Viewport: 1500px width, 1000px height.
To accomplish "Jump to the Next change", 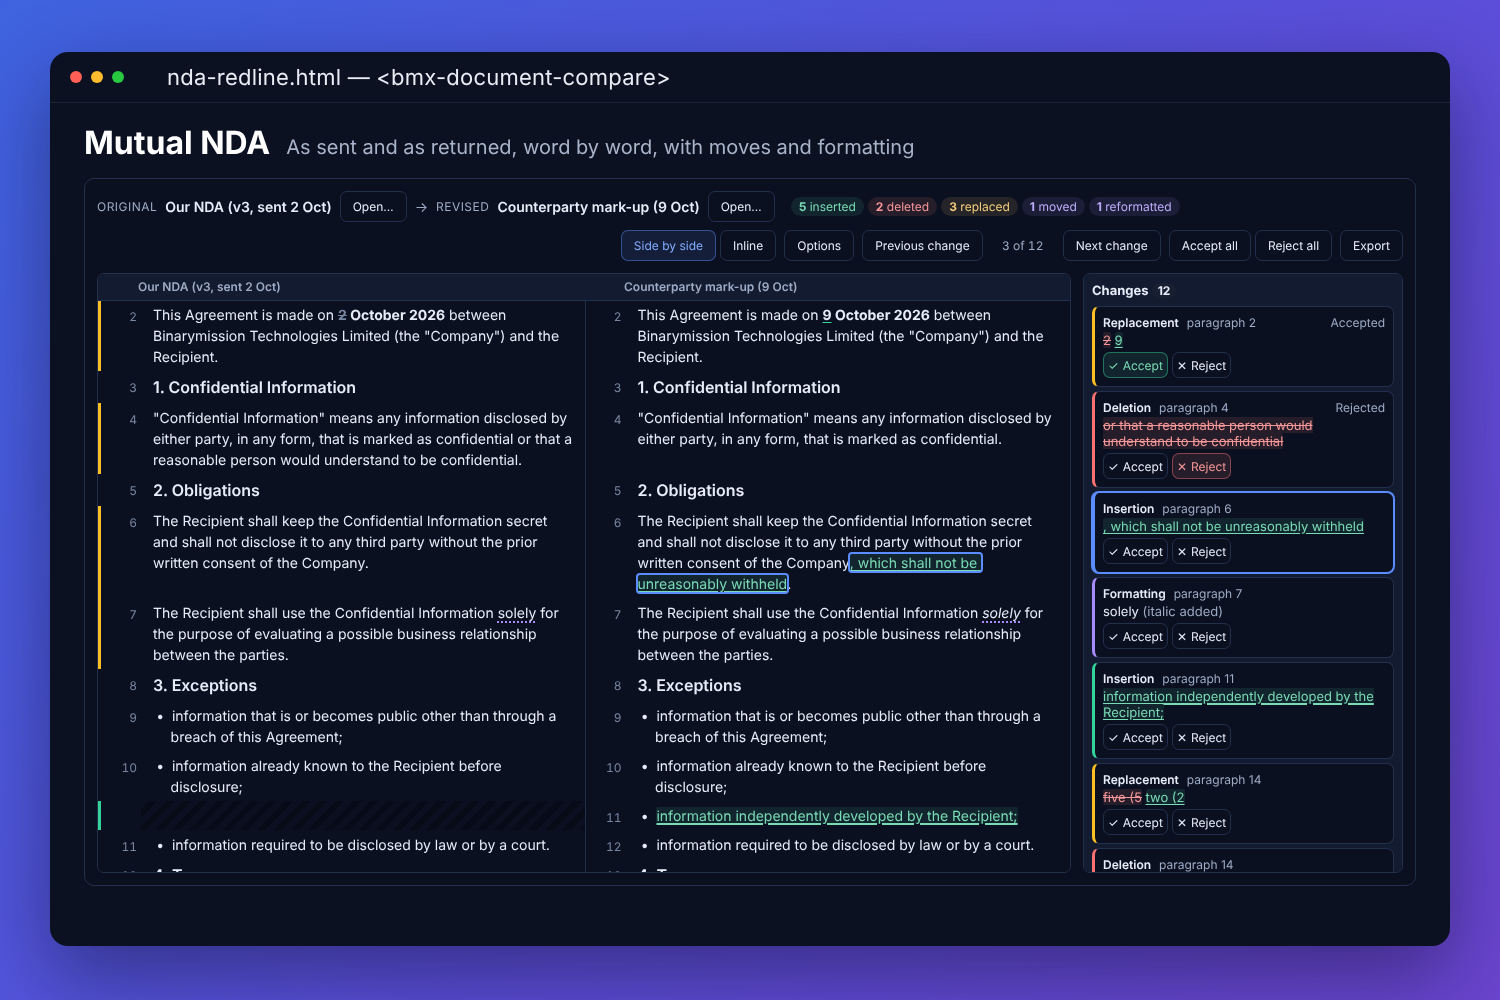I will pyautogui.click(x=1111, y=246).
